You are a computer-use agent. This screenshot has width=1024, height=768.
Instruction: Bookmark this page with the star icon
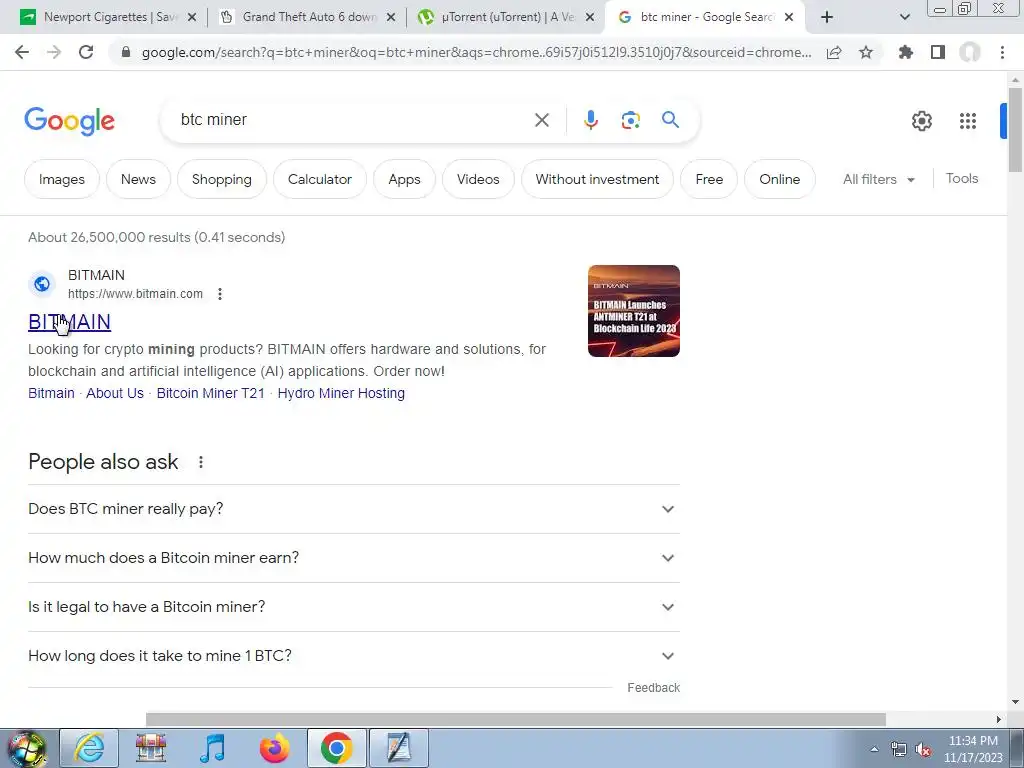tap(866, 52)
